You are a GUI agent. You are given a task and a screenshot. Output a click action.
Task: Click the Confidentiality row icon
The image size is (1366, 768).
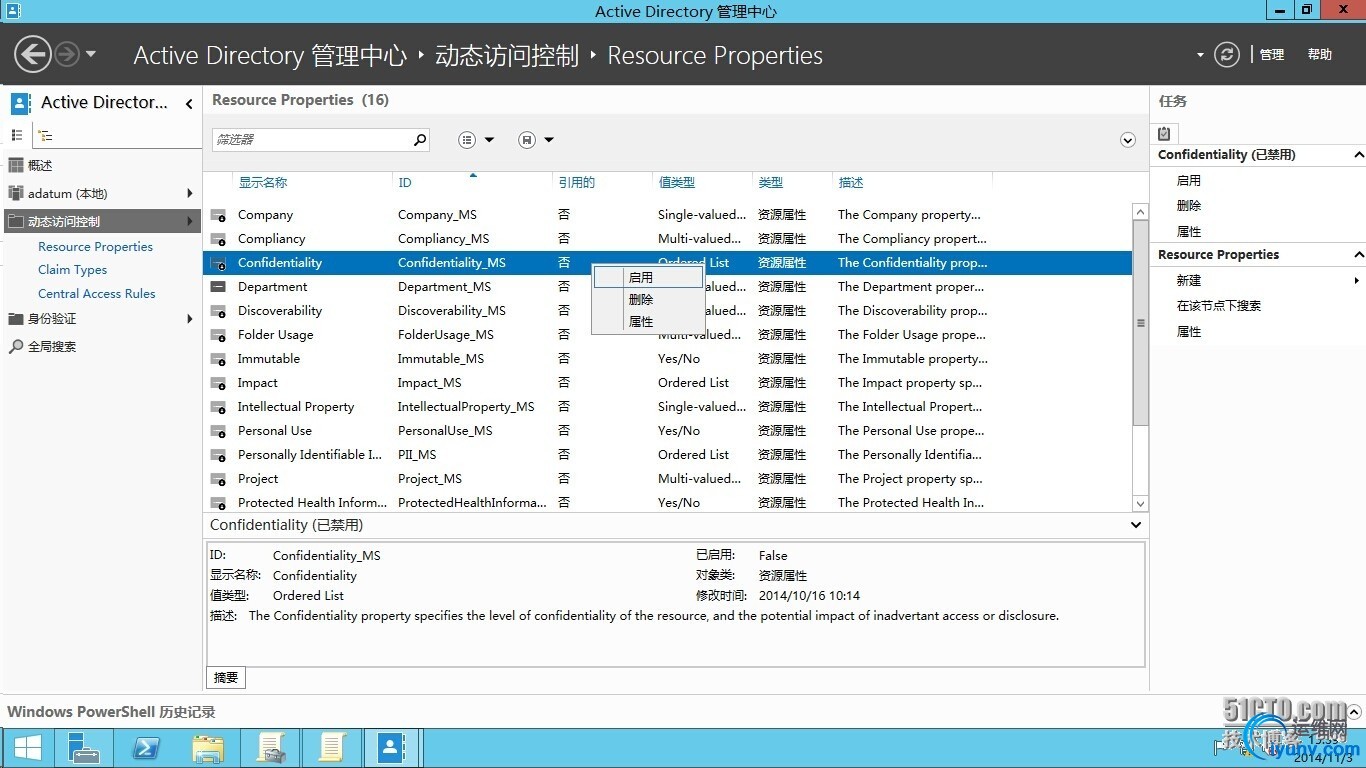tap(218, 263)
